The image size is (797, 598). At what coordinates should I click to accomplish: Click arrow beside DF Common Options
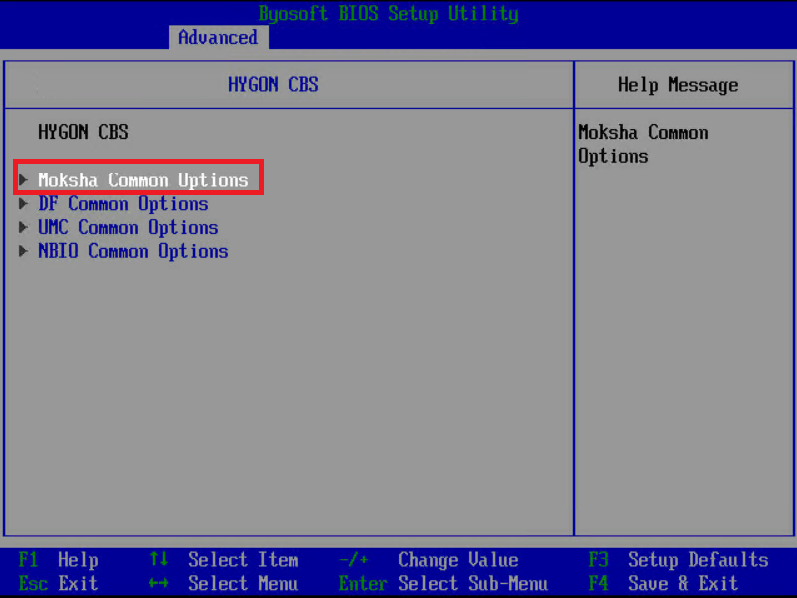pyautogui.click(x=23, y=203)
